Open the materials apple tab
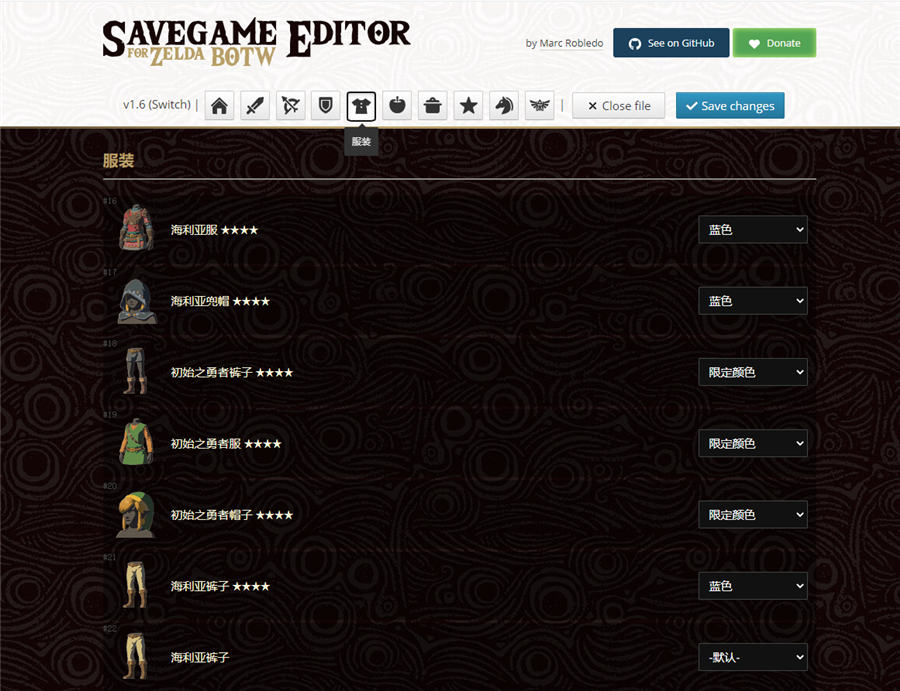The image size is (900, 691). click(397, 106)
